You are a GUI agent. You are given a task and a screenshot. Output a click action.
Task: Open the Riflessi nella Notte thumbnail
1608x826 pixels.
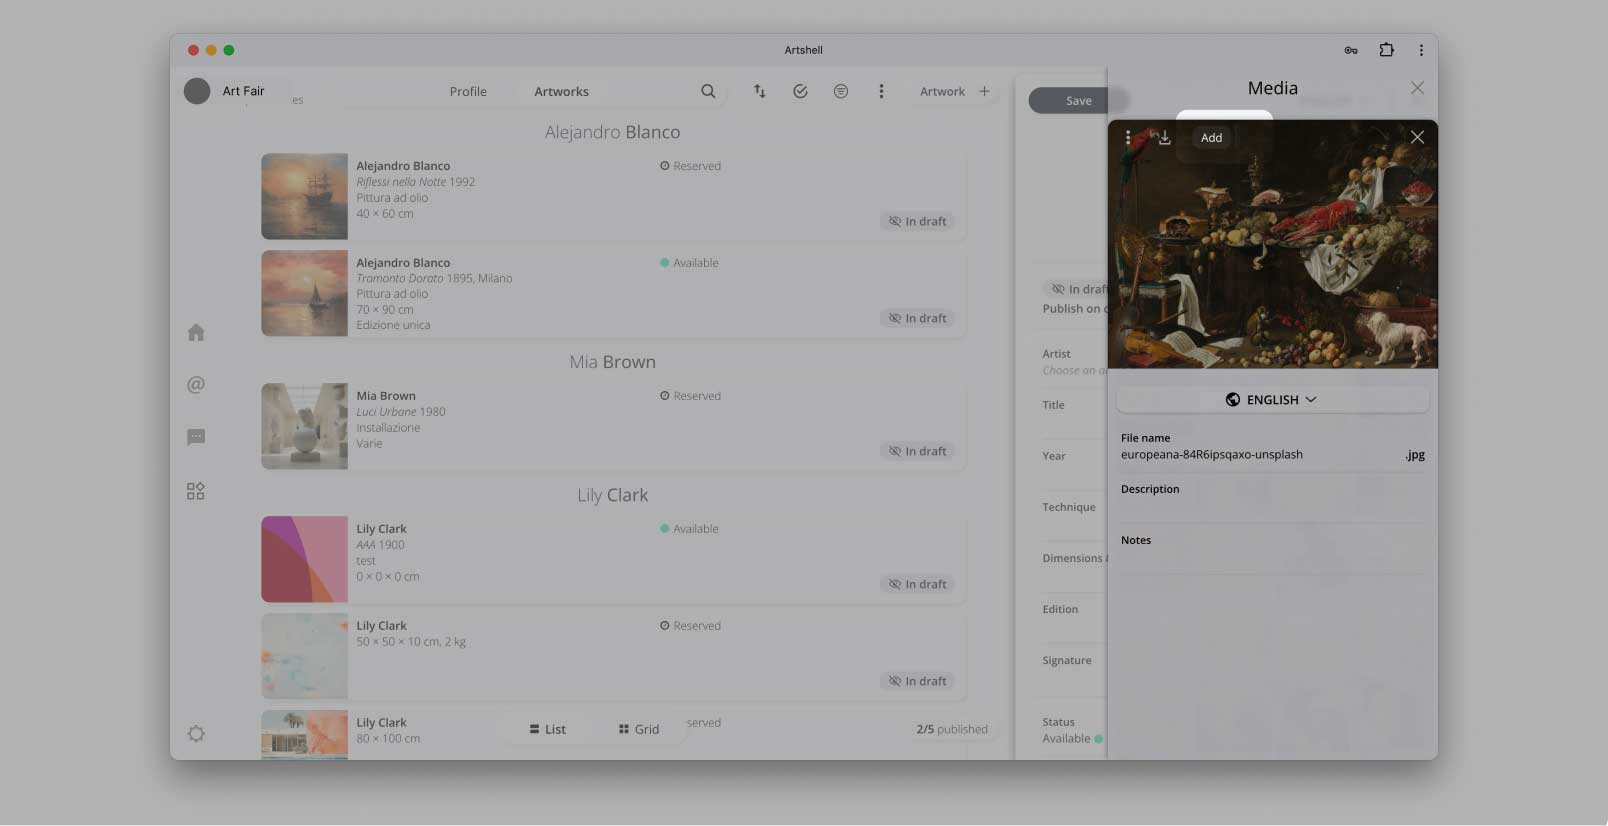pyautogui.click(x=304, y=196)
